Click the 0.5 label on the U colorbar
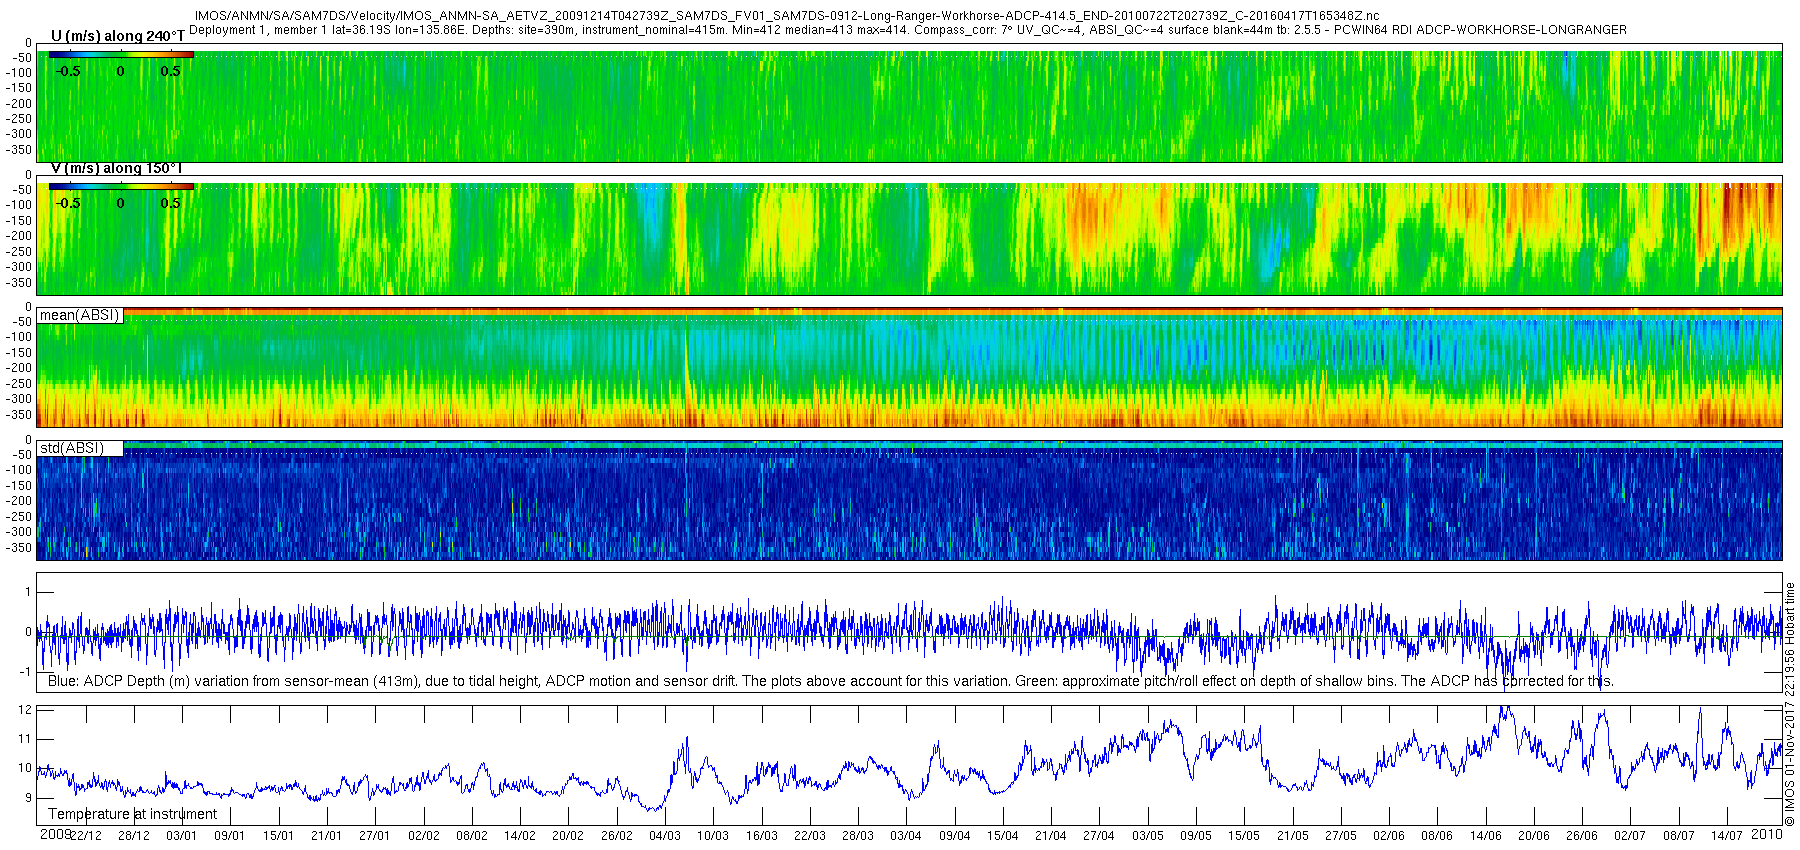This screenshot has height=850, width=1800. [171, 71]
